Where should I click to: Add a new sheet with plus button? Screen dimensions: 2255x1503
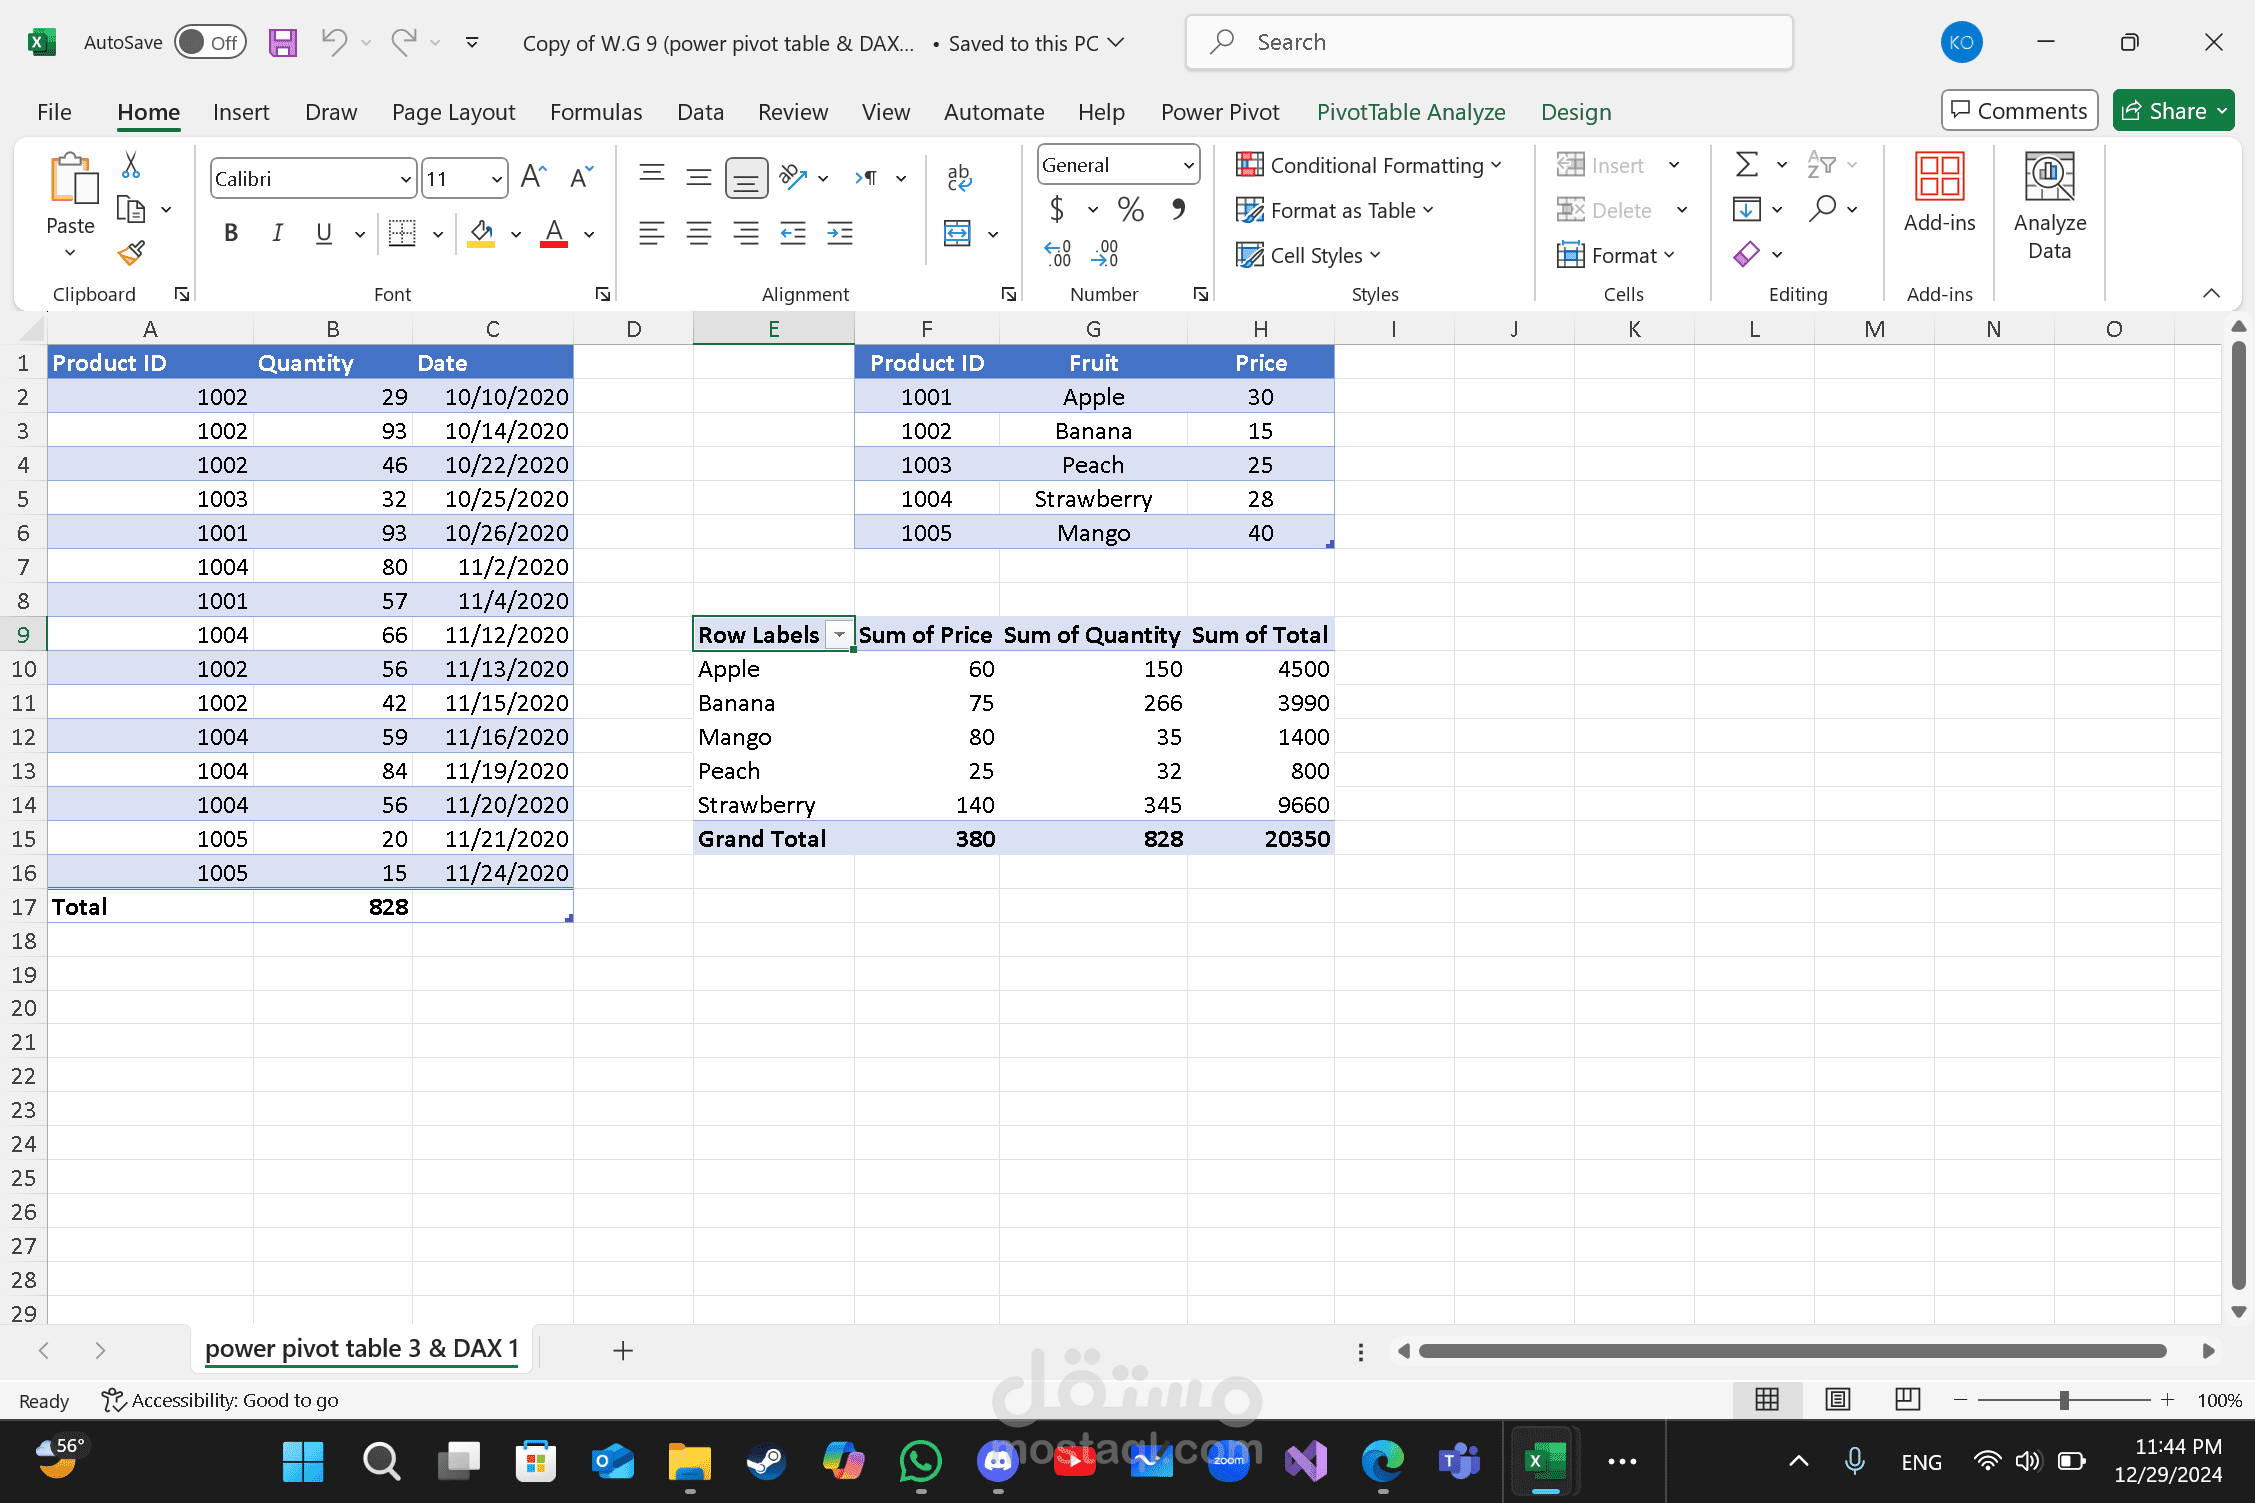622,1350
